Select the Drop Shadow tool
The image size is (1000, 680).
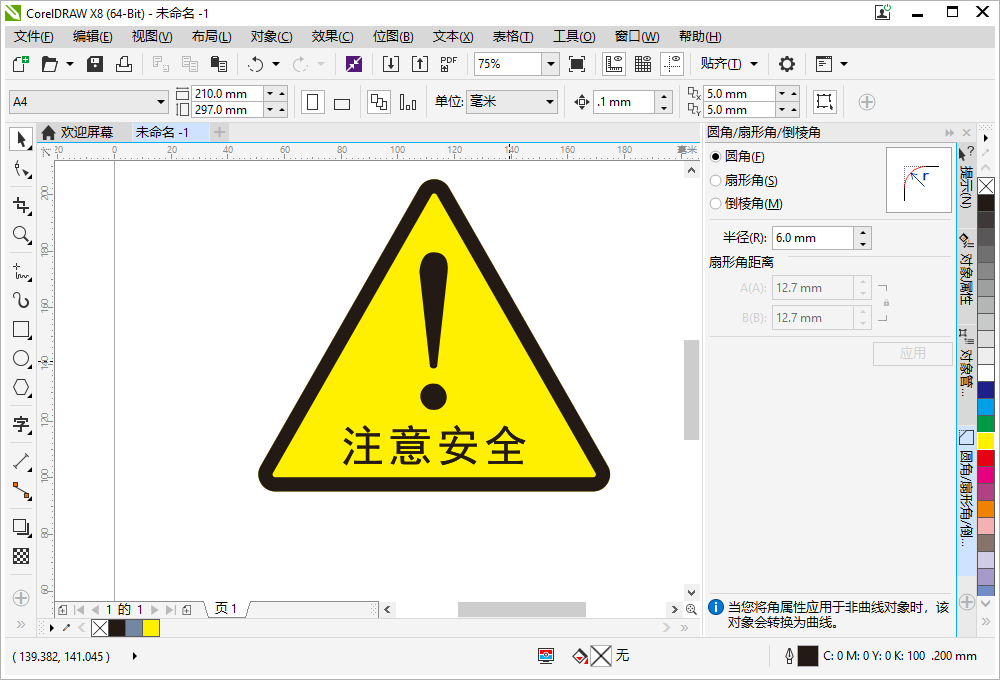click(21, 528)
